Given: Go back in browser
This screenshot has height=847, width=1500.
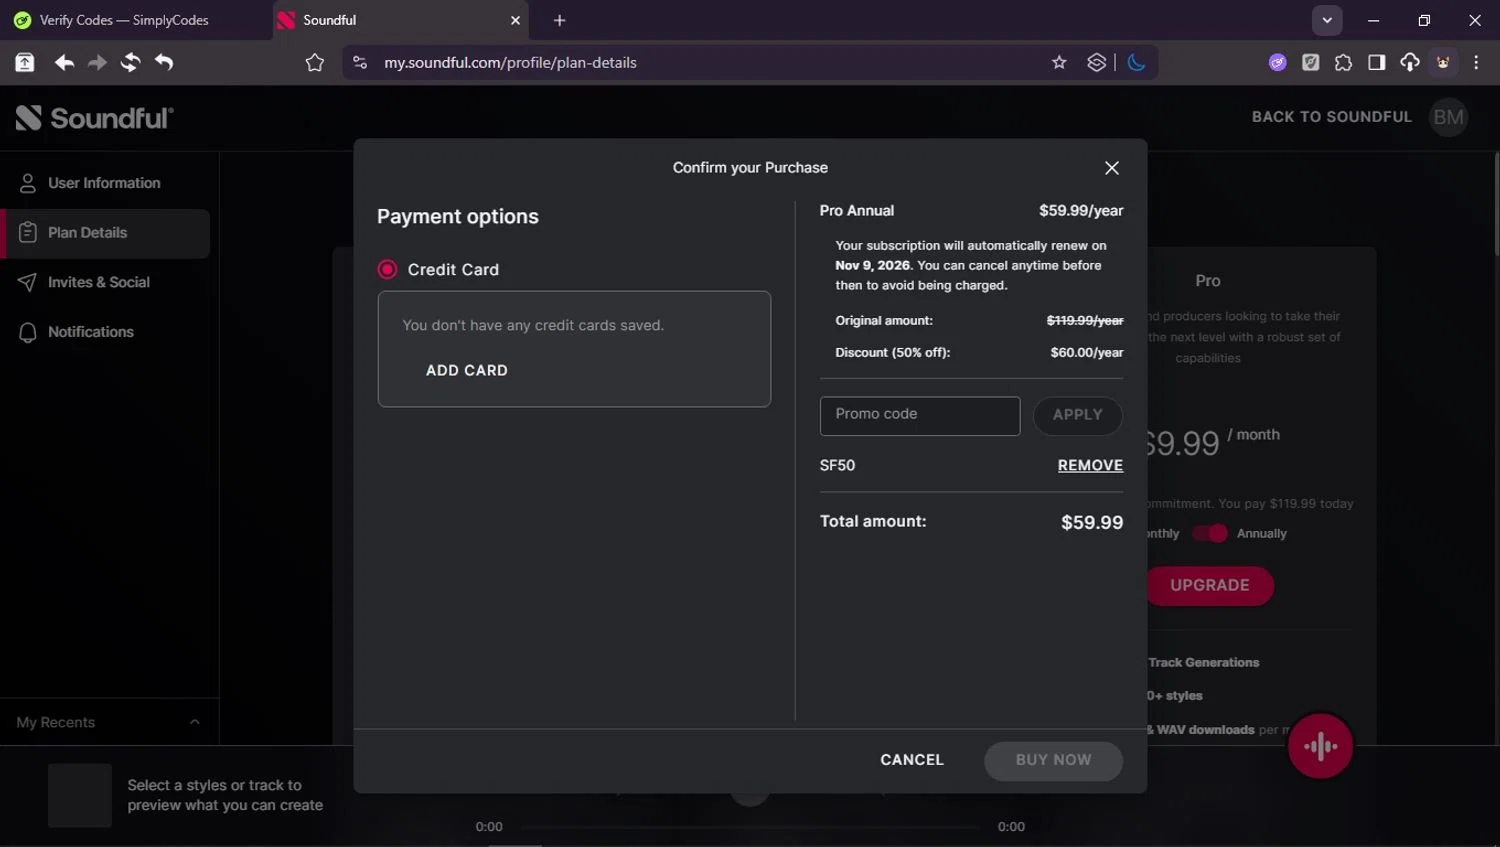Looking at the screenshot, I should pos(64,63).
